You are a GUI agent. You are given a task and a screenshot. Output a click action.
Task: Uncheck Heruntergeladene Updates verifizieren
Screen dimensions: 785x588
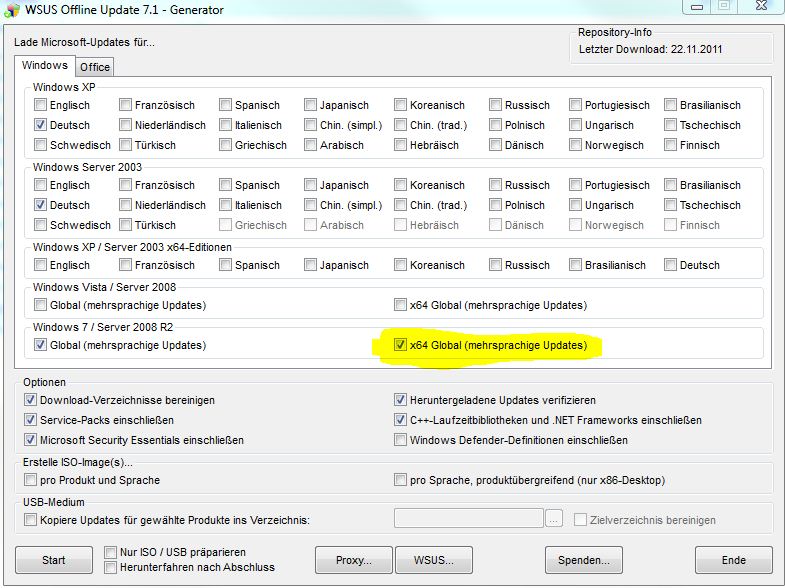(x=401, y=401)
